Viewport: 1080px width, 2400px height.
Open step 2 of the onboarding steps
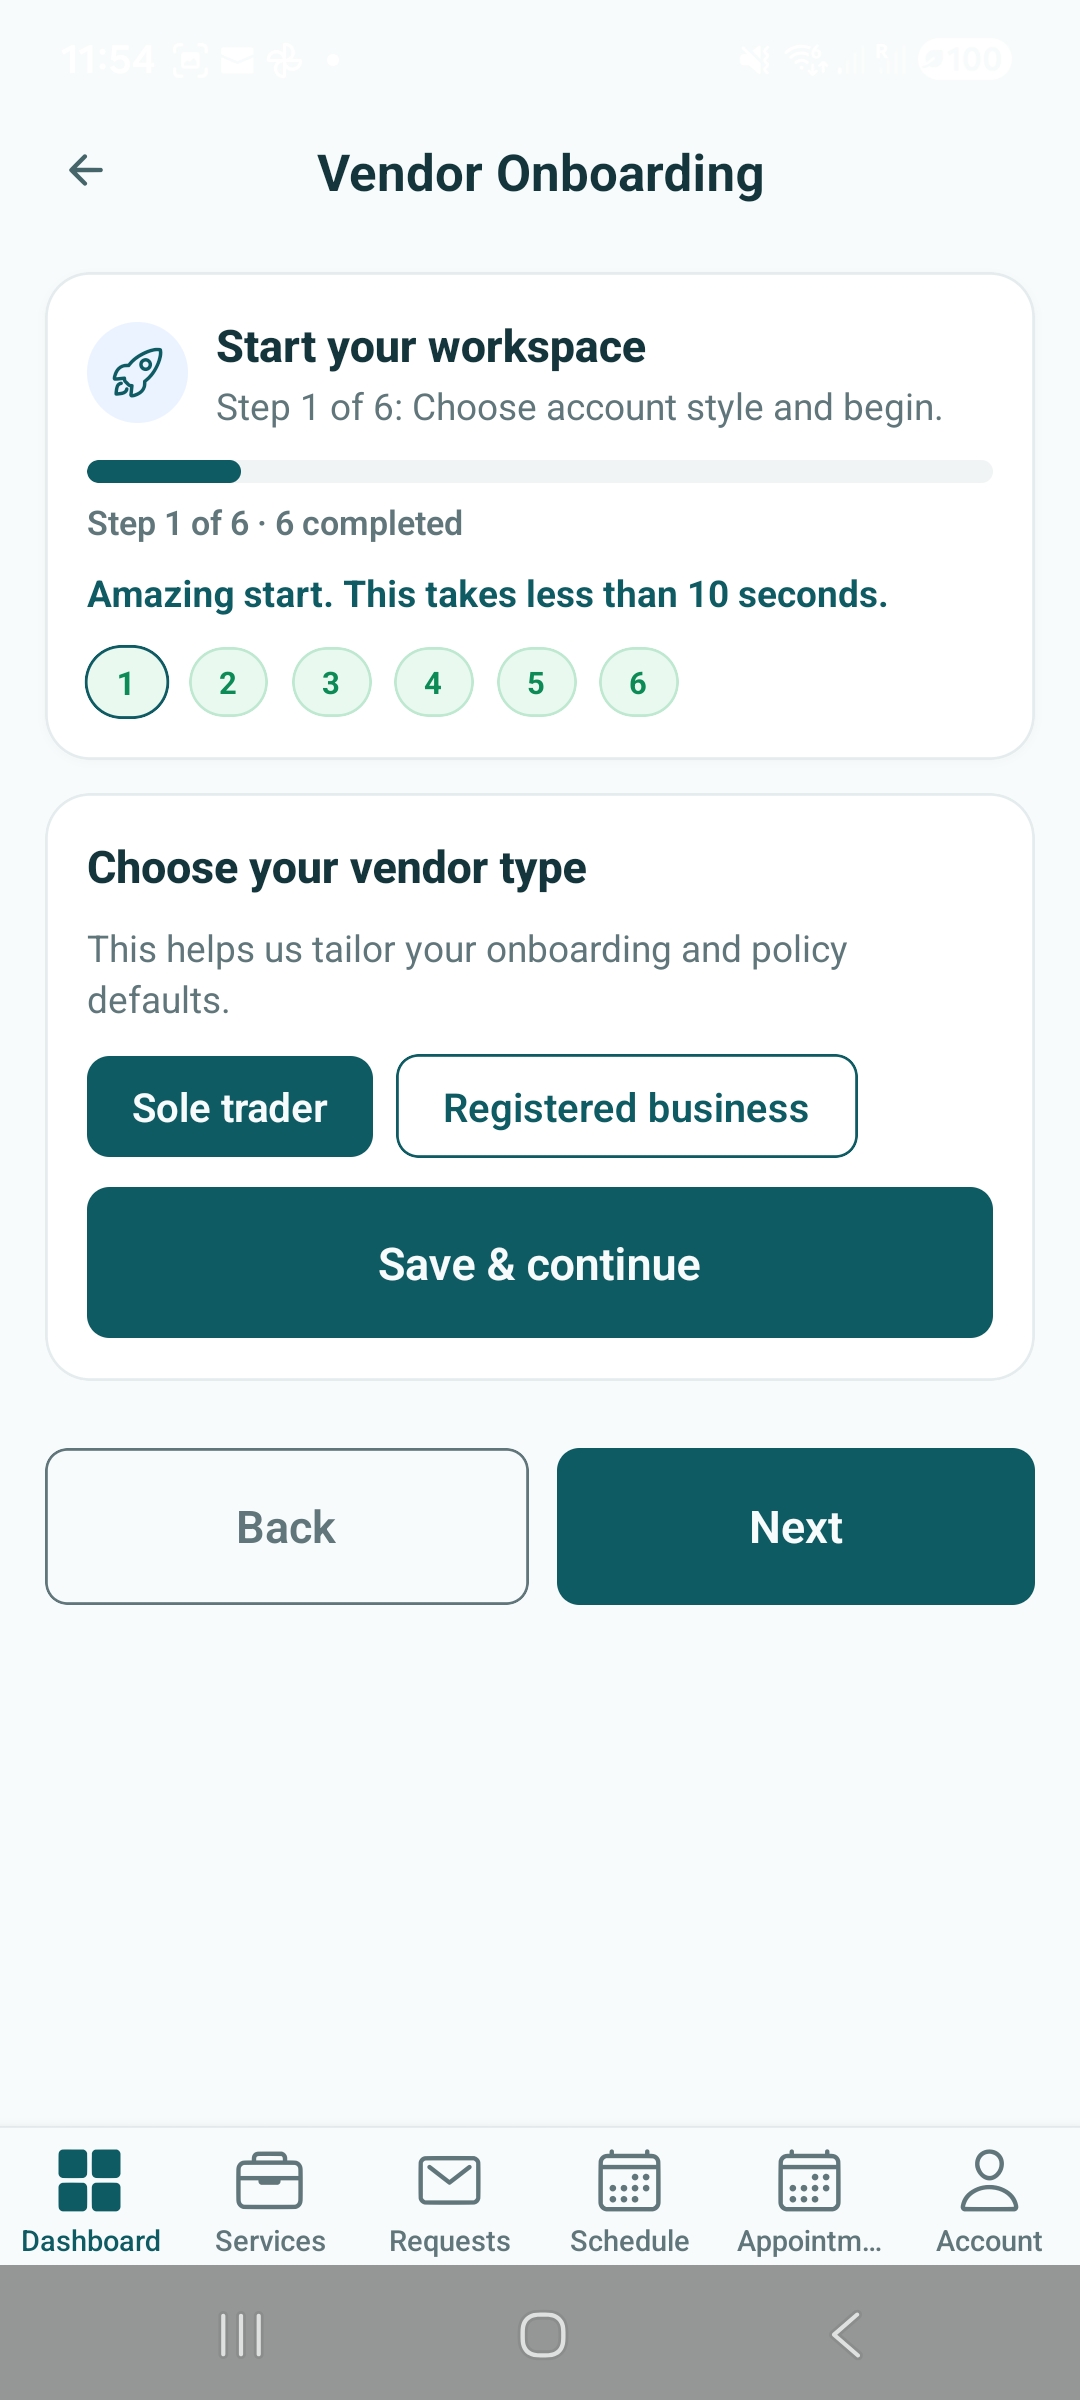228,681
